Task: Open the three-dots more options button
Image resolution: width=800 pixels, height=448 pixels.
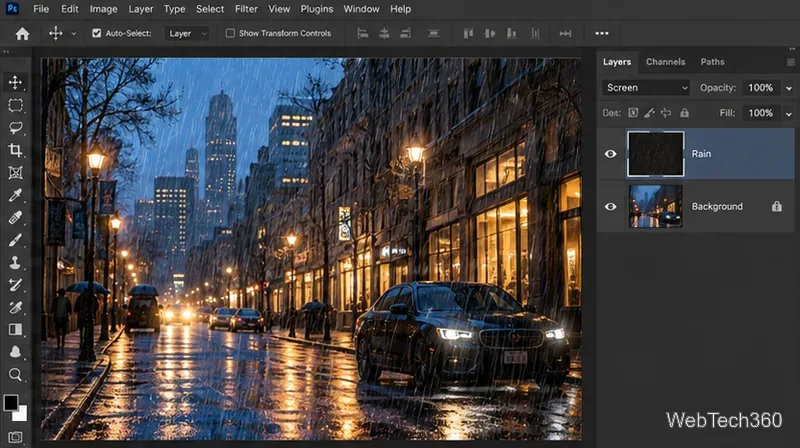Action: pos(602,33)
